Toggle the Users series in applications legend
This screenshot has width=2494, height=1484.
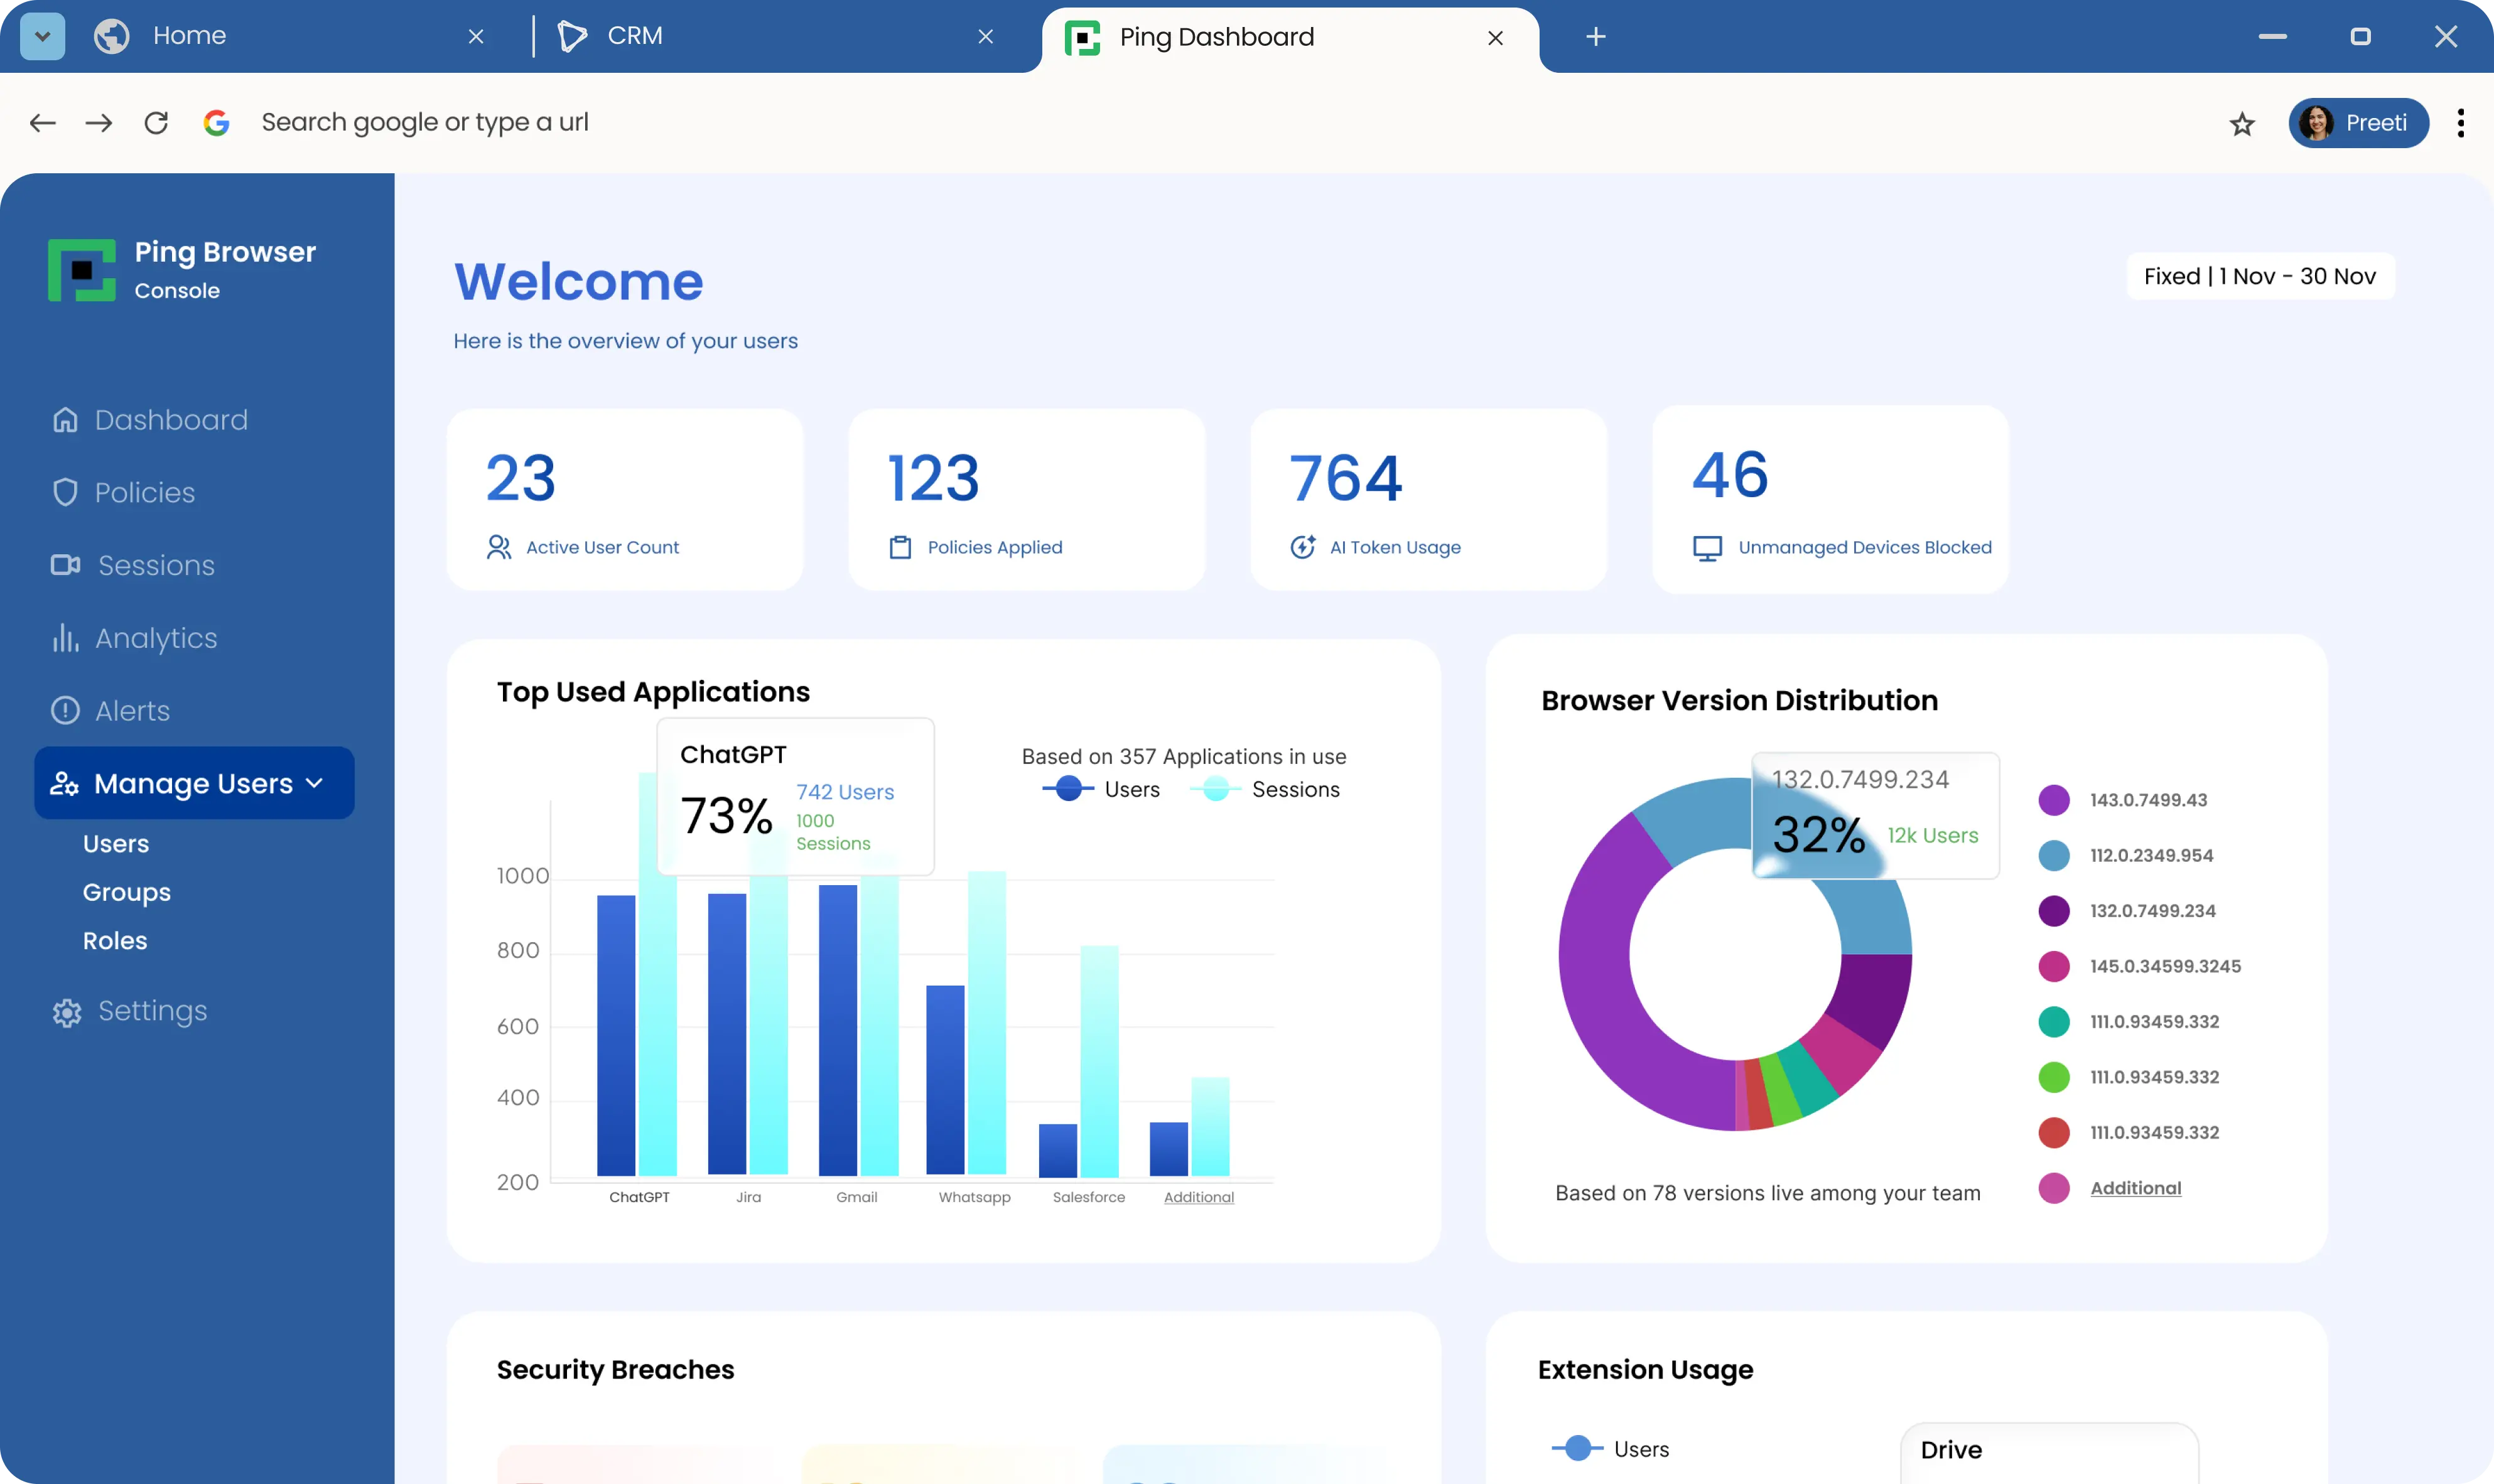click(1068, 789)
